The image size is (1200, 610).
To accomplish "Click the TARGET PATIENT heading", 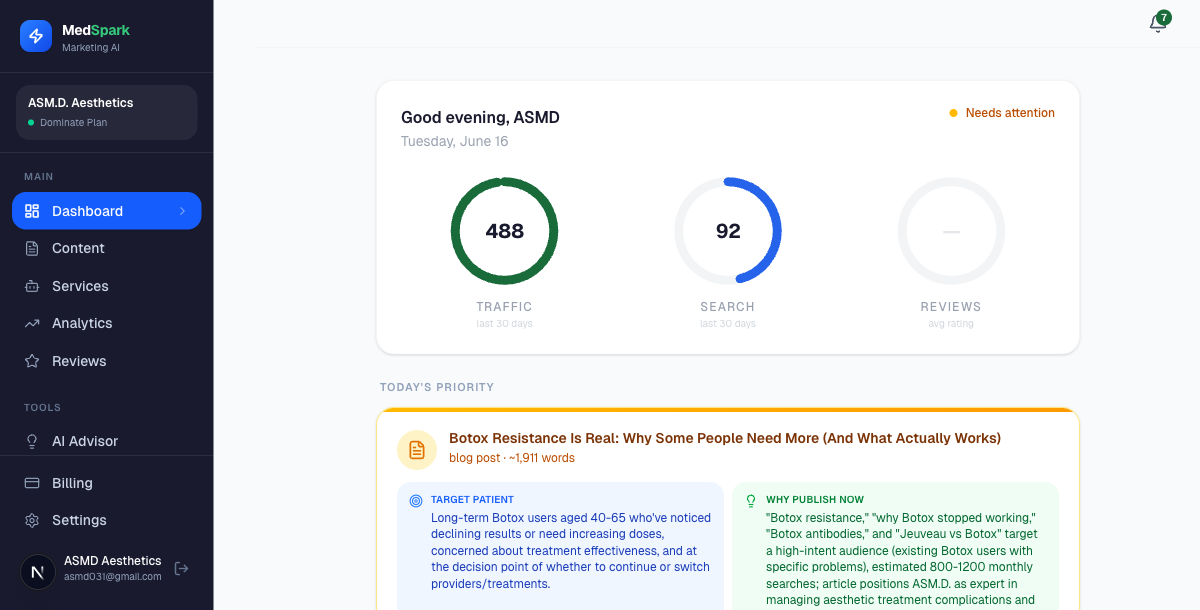I will pyautogui.click(x=472, y=499).
